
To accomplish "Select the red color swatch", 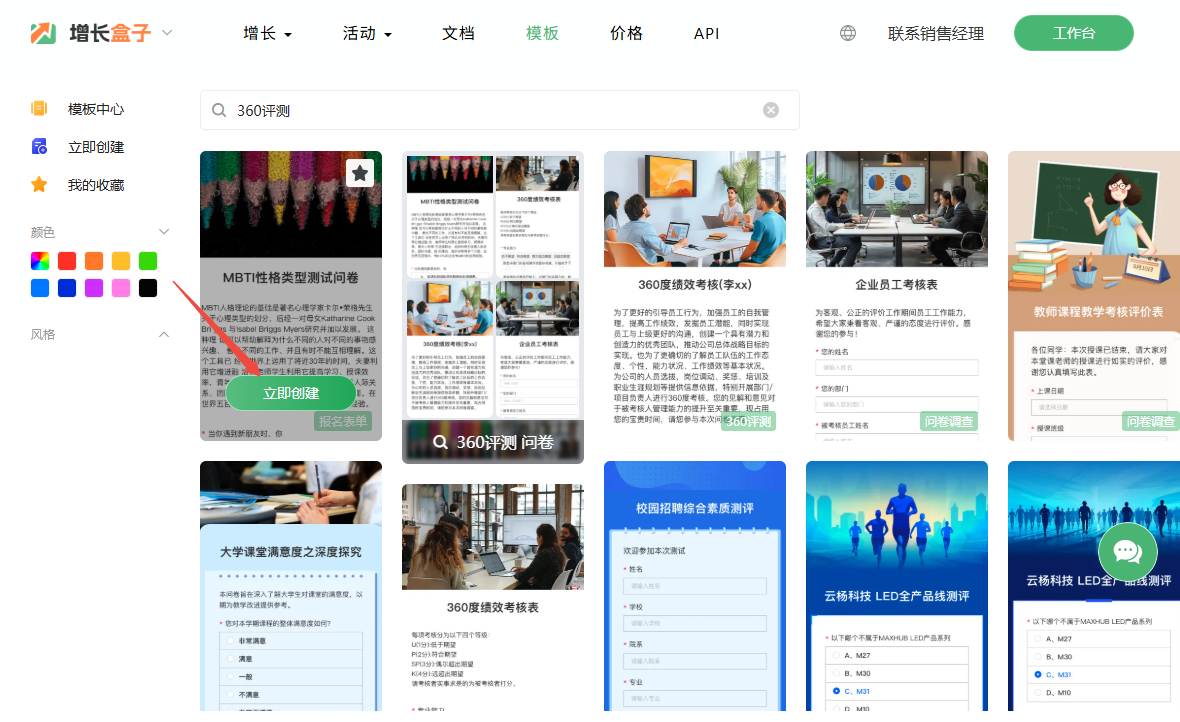I will point(67,261).
